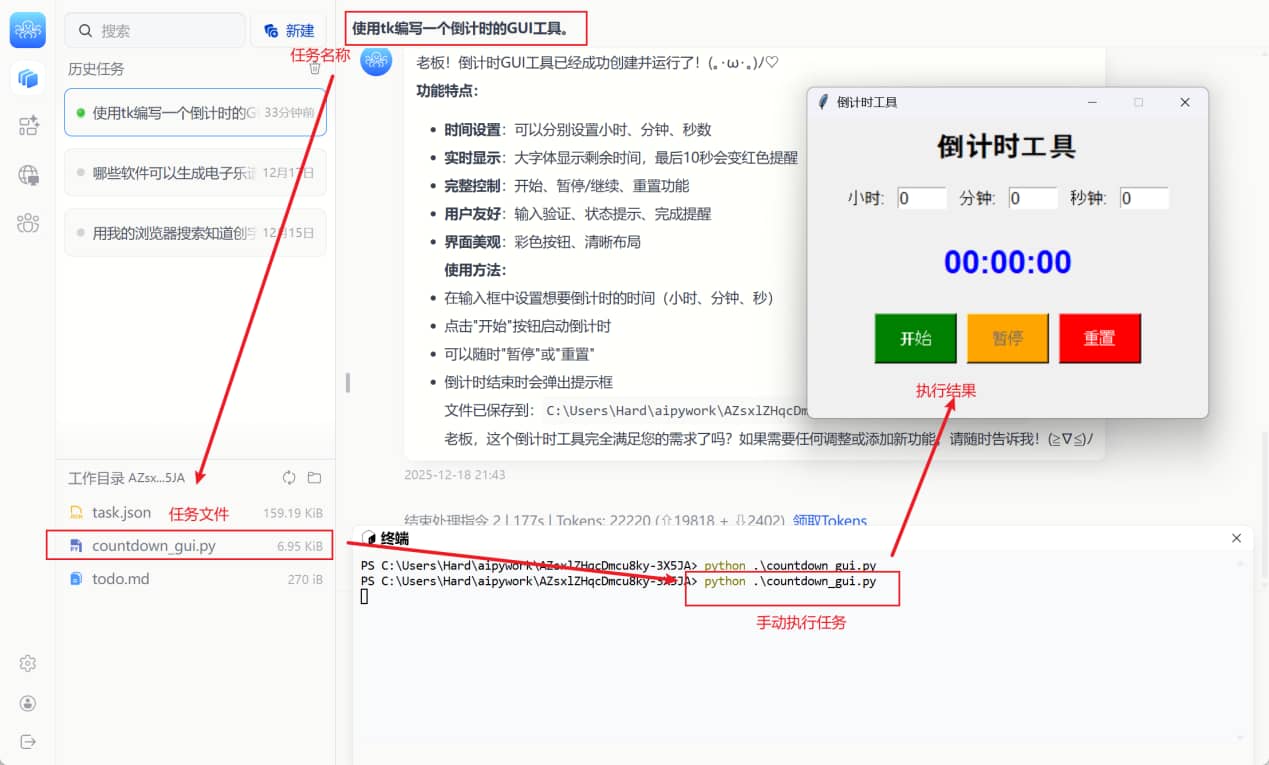
Task: Click the task.json file icon
Action: pyautogui.click(x=76, y=513)
